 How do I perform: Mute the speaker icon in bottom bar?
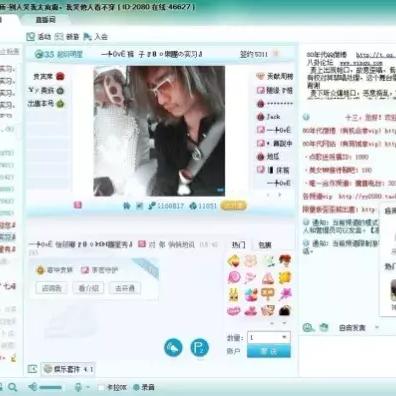[32, 387]
